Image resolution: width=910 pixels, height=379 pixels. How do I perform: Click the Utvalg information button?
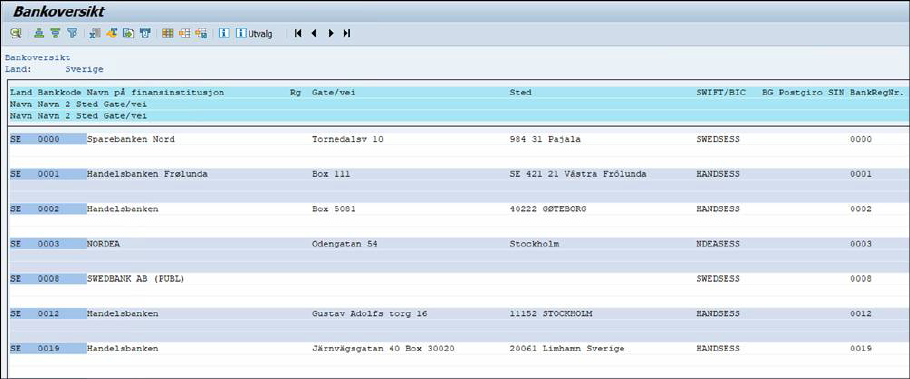tap(254, 34)
